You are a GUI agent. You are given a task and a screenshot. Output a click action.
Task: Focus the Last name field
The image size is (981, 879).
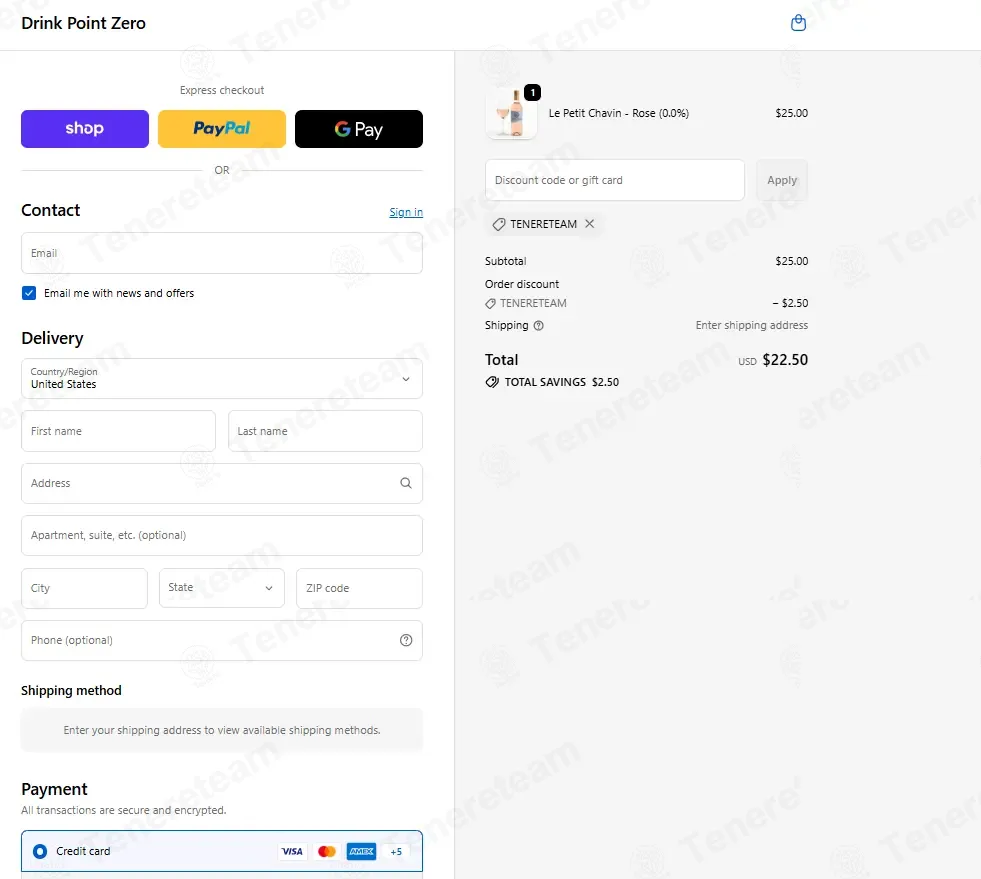325,431
